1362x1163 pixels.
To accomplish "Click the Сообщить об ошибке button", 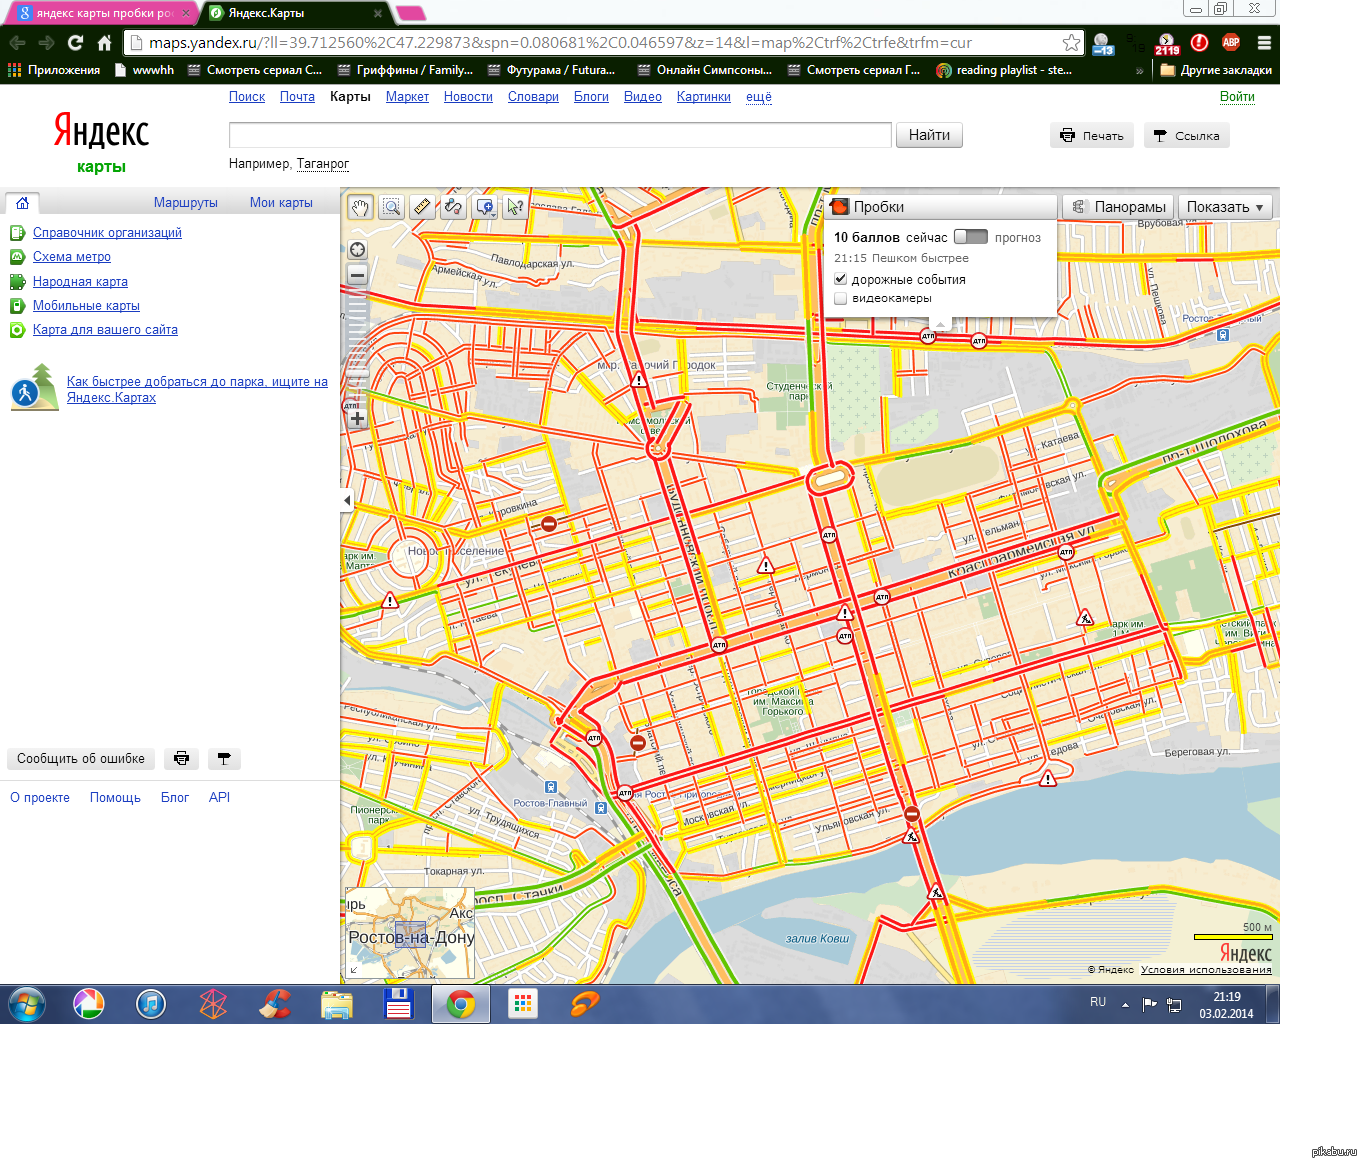I will point(81,759).
